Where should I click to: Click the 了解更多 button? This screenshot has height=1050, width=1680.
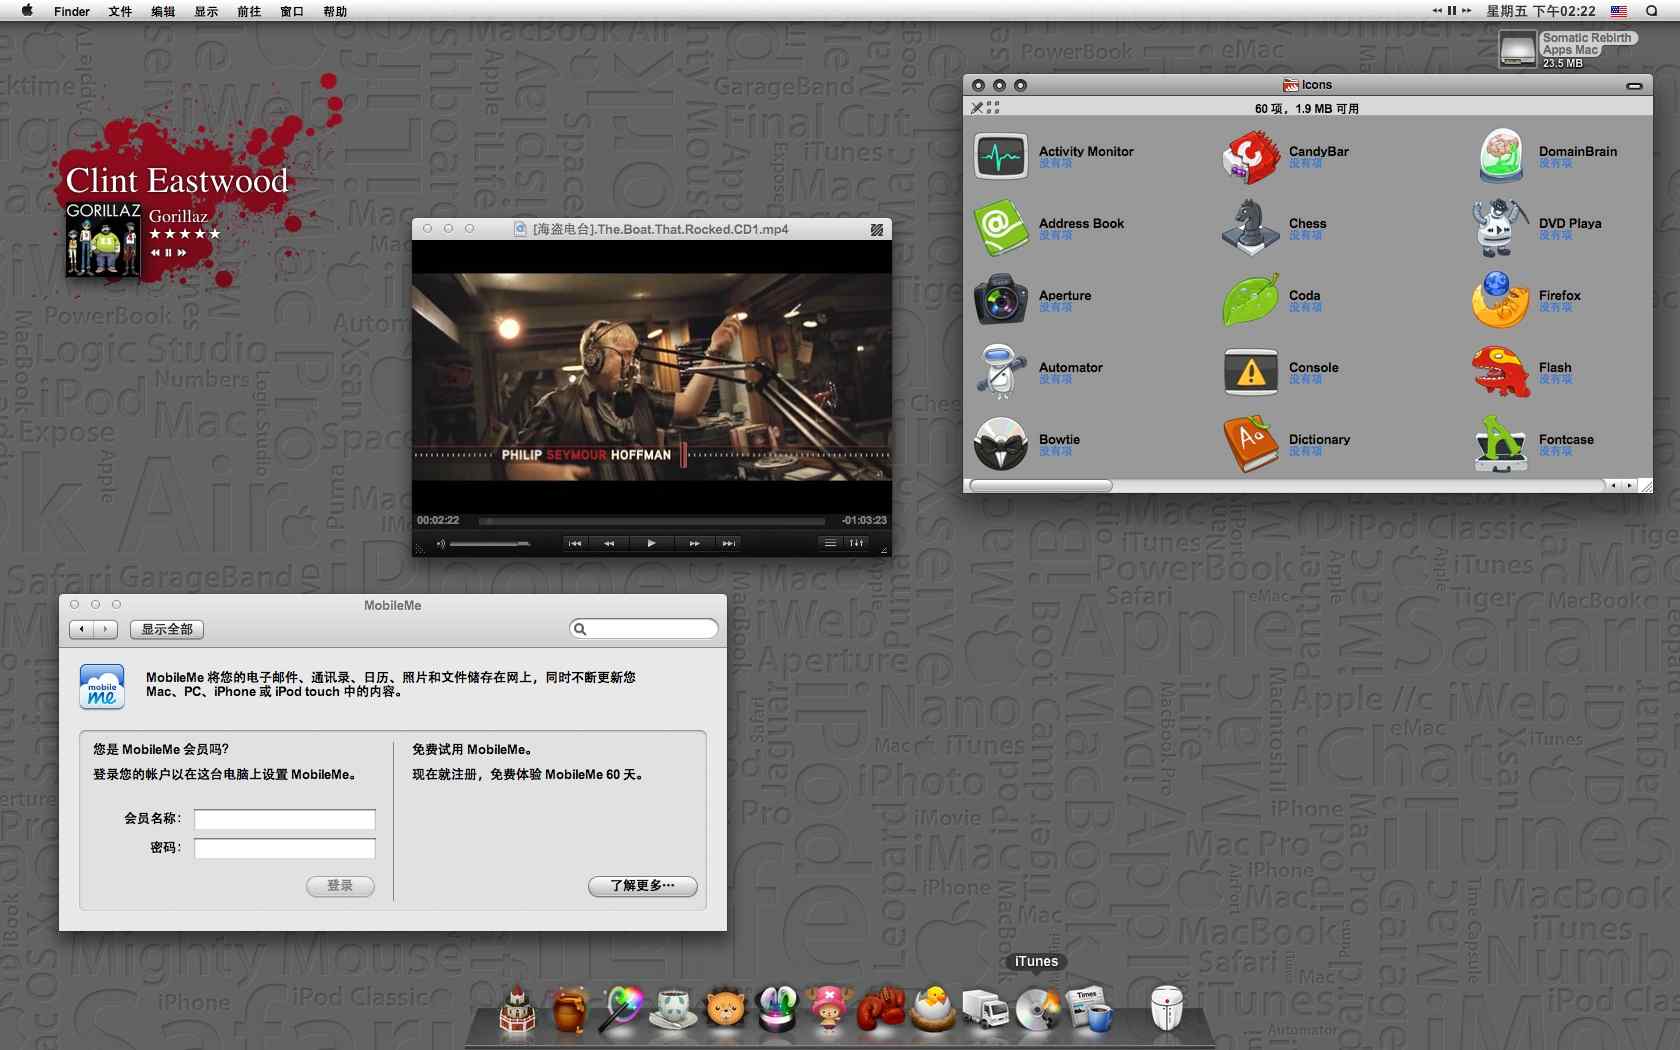642,886
